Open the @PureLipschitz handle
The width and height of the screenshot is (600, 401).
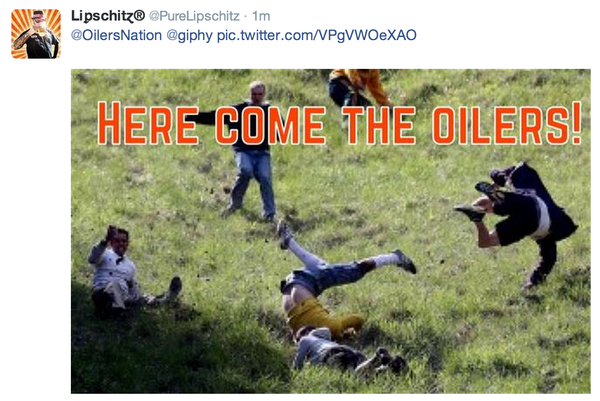(194, 16)
